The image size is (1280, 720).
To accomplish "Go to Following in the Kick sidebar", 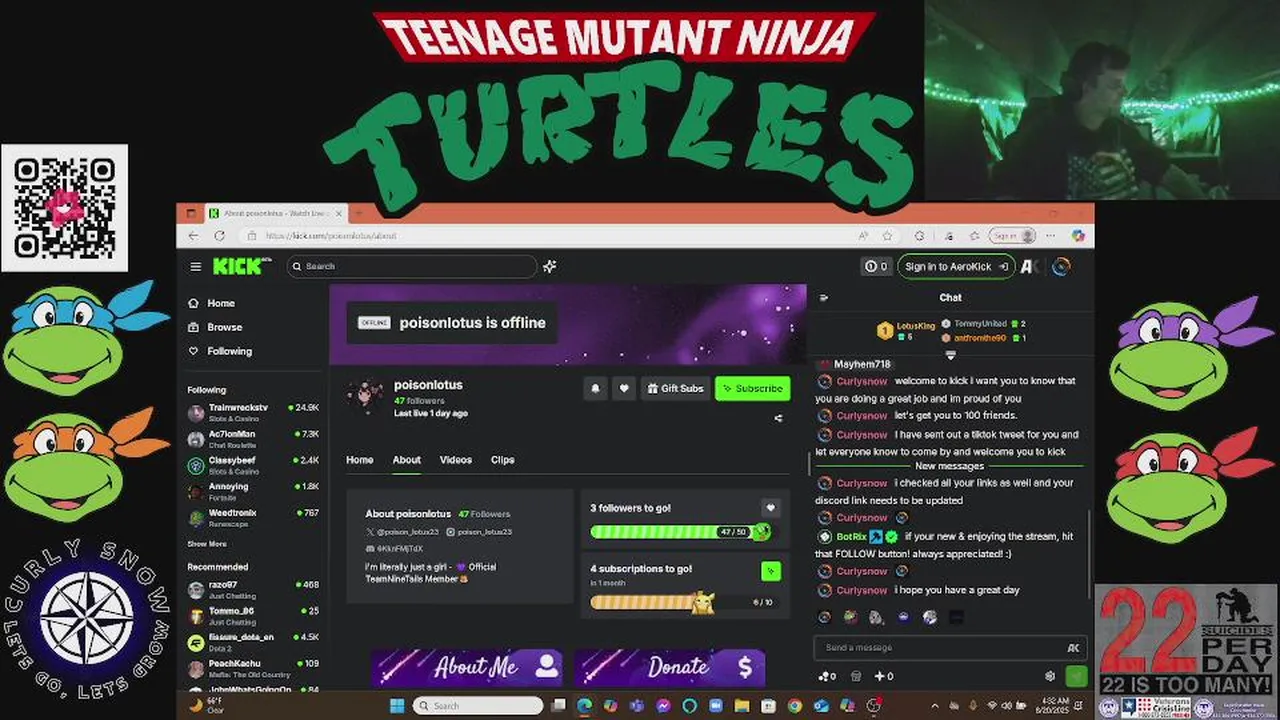I will 220,351.
